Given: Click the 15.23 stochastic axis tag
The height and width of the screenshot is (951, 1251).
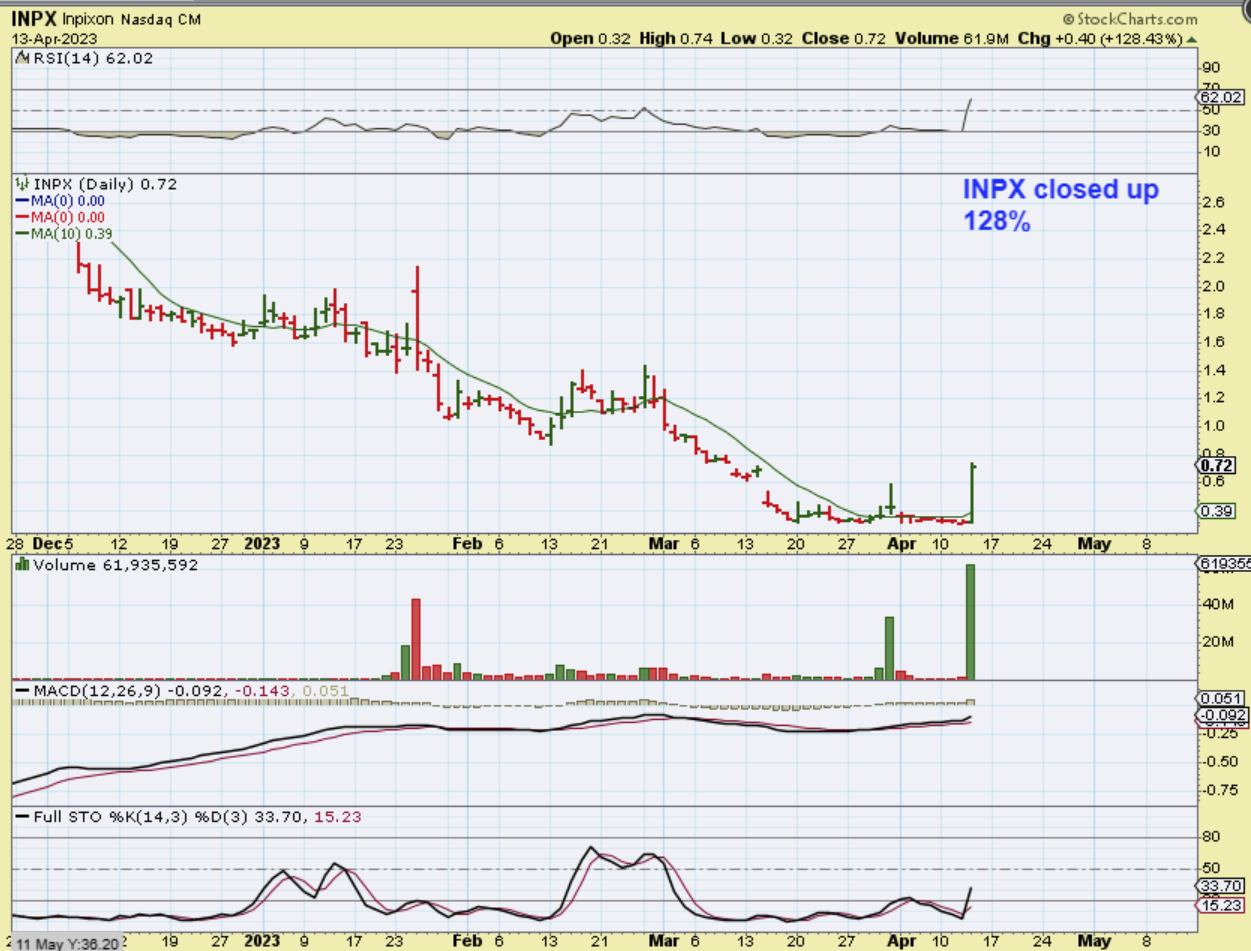Looking at the screenshot, I should tap(1223, 905).
